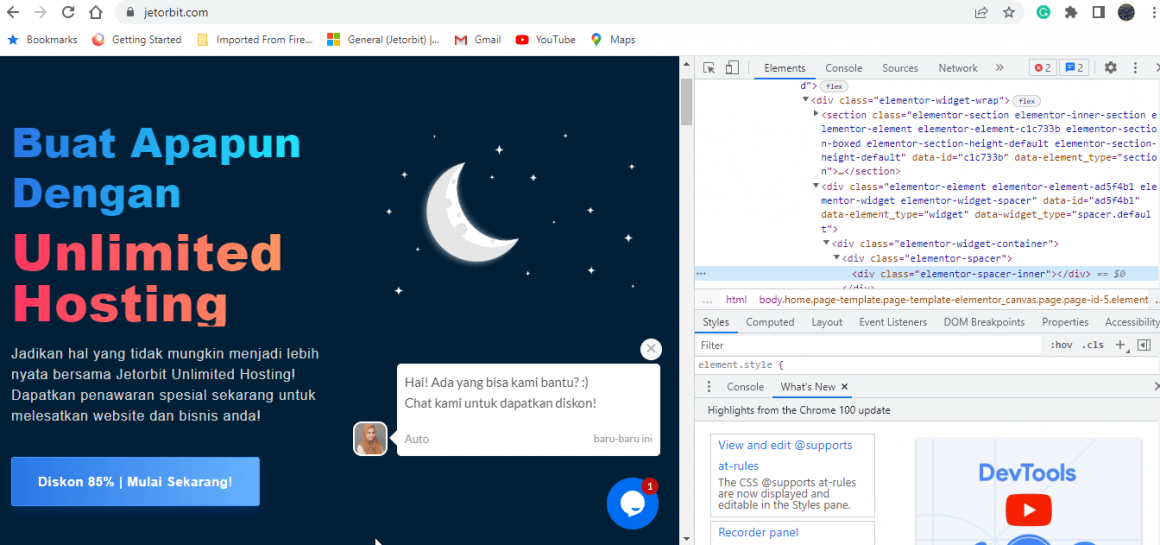Show more DevTools tabs chevron
Image resolution: width=1160 pixels, height=545 pixels.
point(999,68)
